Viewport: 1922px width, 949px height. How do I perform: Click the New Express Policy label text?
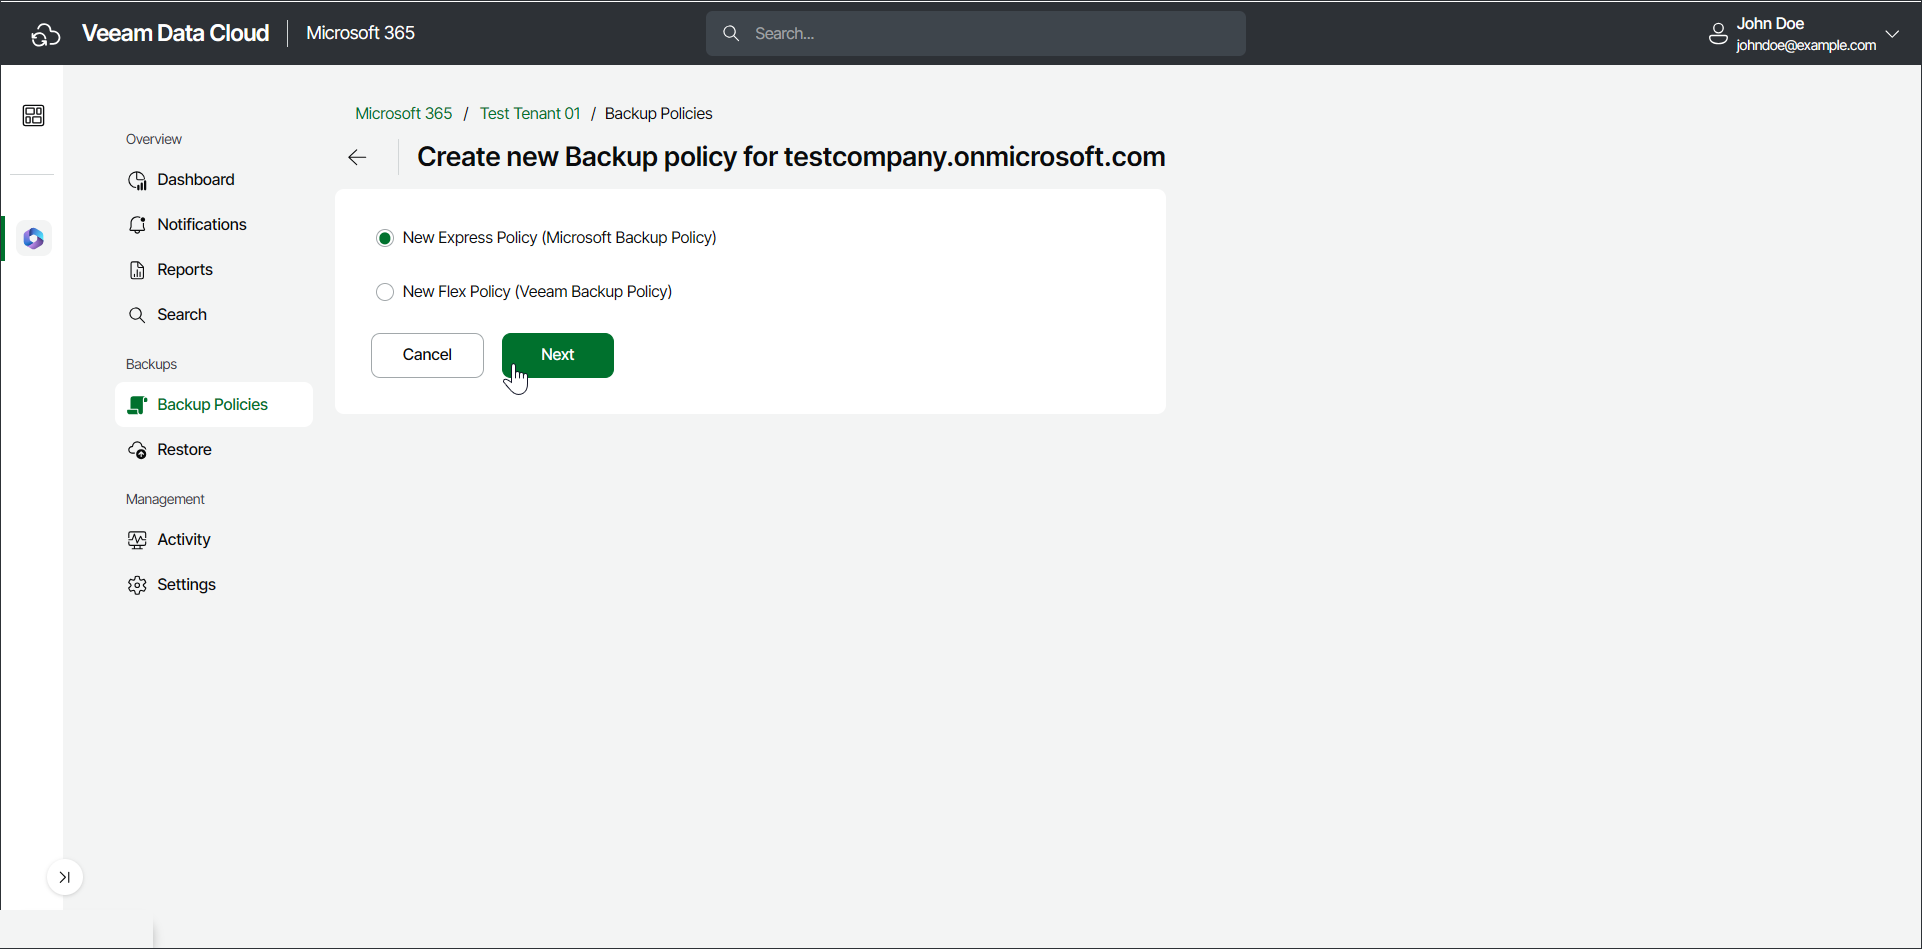click(x=560, y=238)
